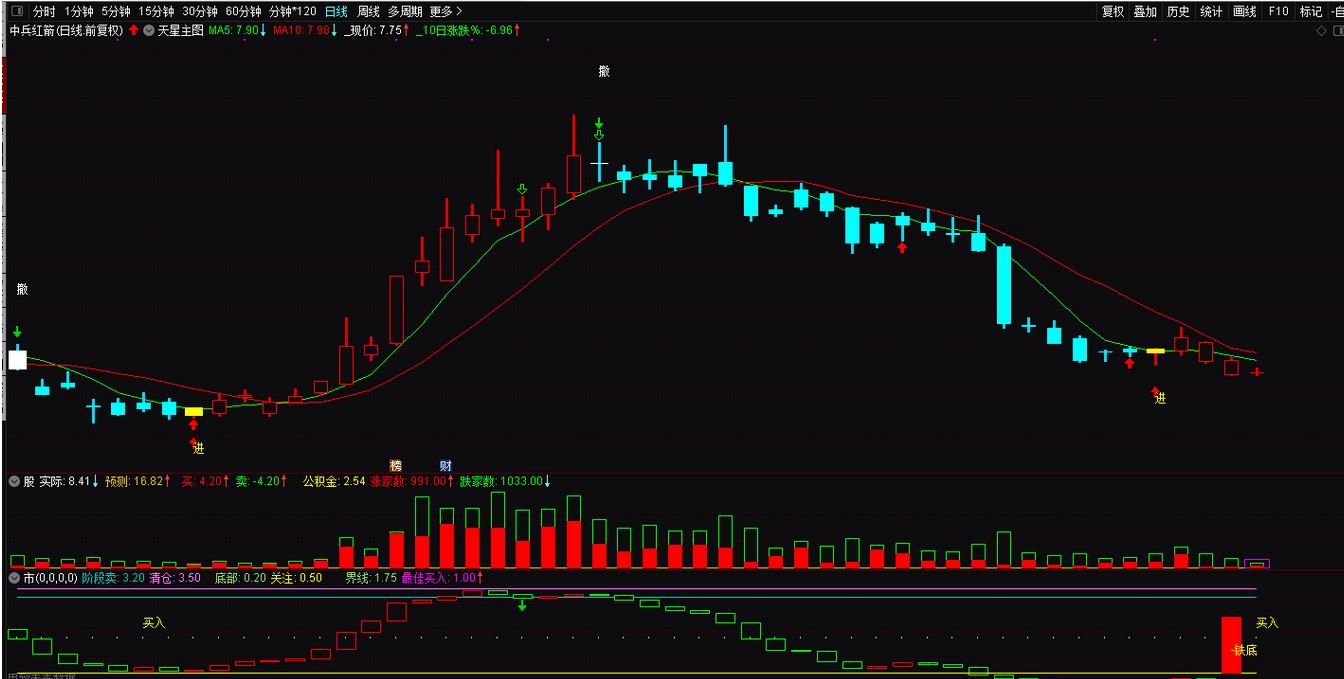Click the white candle at chart start
The image size is (1344, 679).
pyautogui.click(x=18, y=359)
